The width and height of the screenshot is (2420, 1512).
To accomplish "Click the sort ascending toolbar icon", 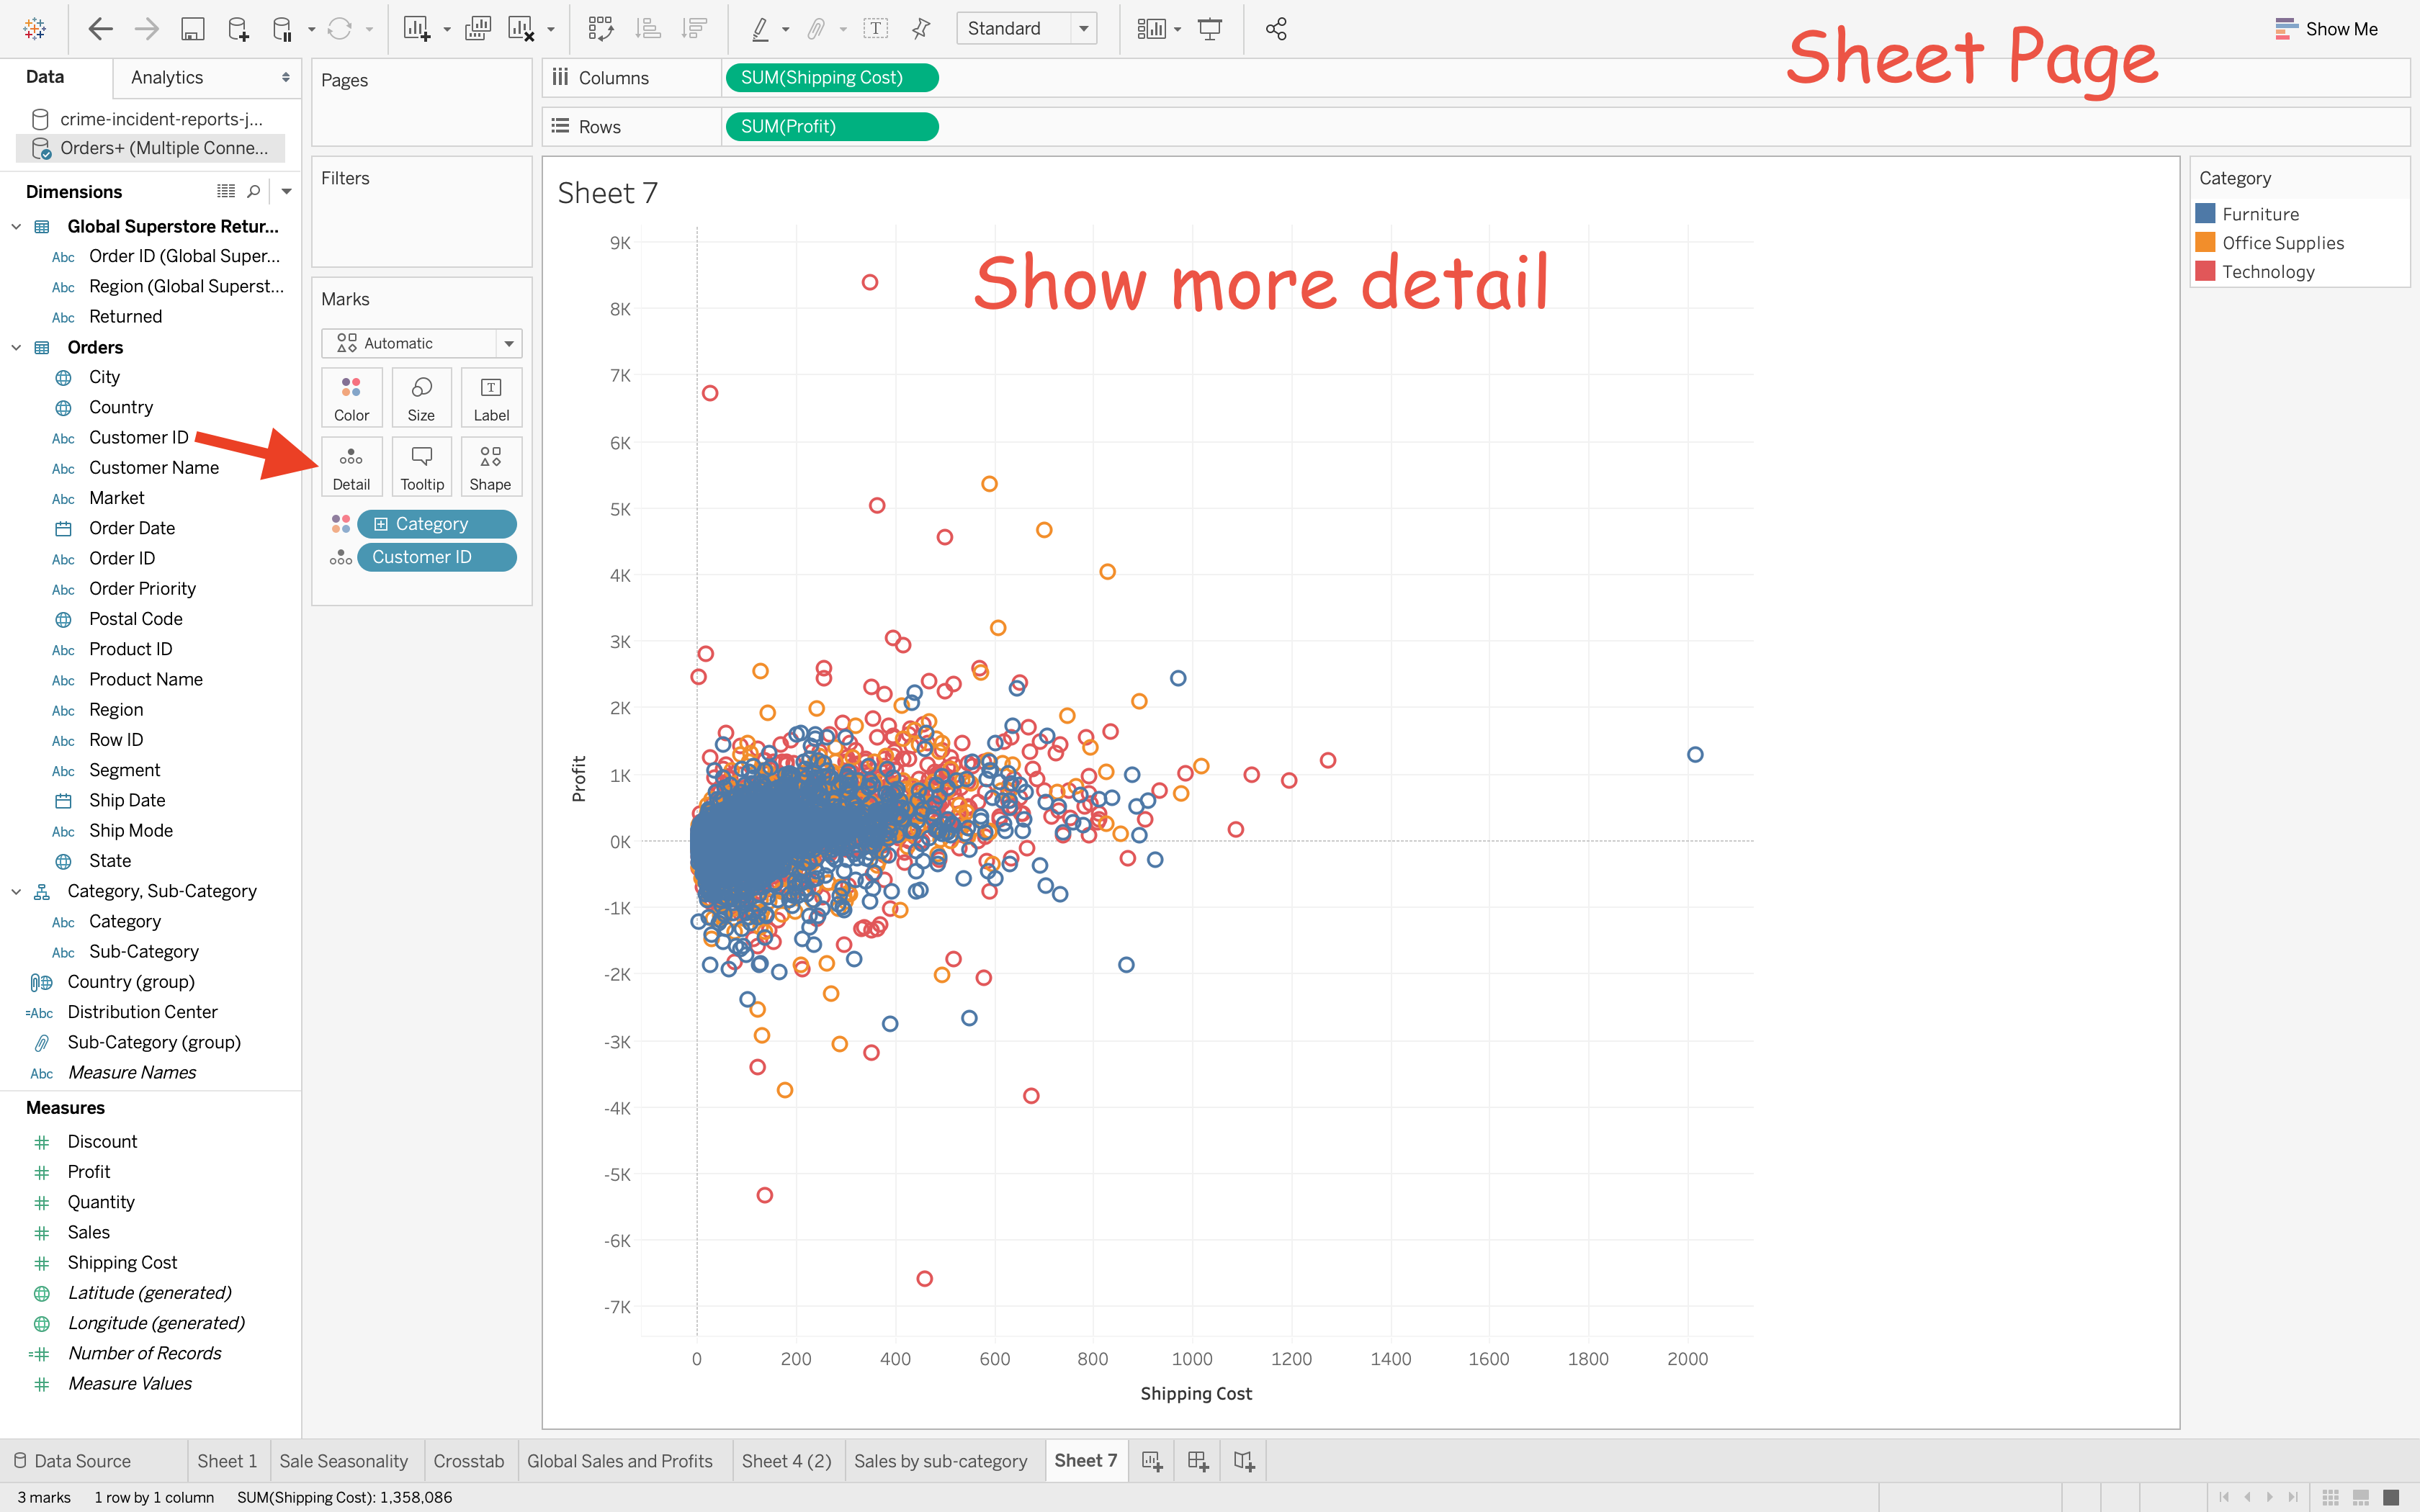I will point(648,29).
